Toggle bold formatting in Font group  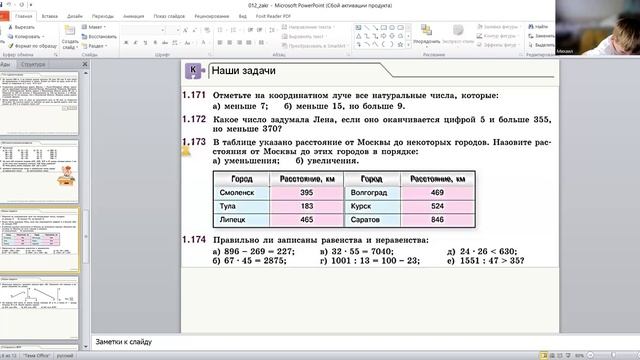[127, 42]
